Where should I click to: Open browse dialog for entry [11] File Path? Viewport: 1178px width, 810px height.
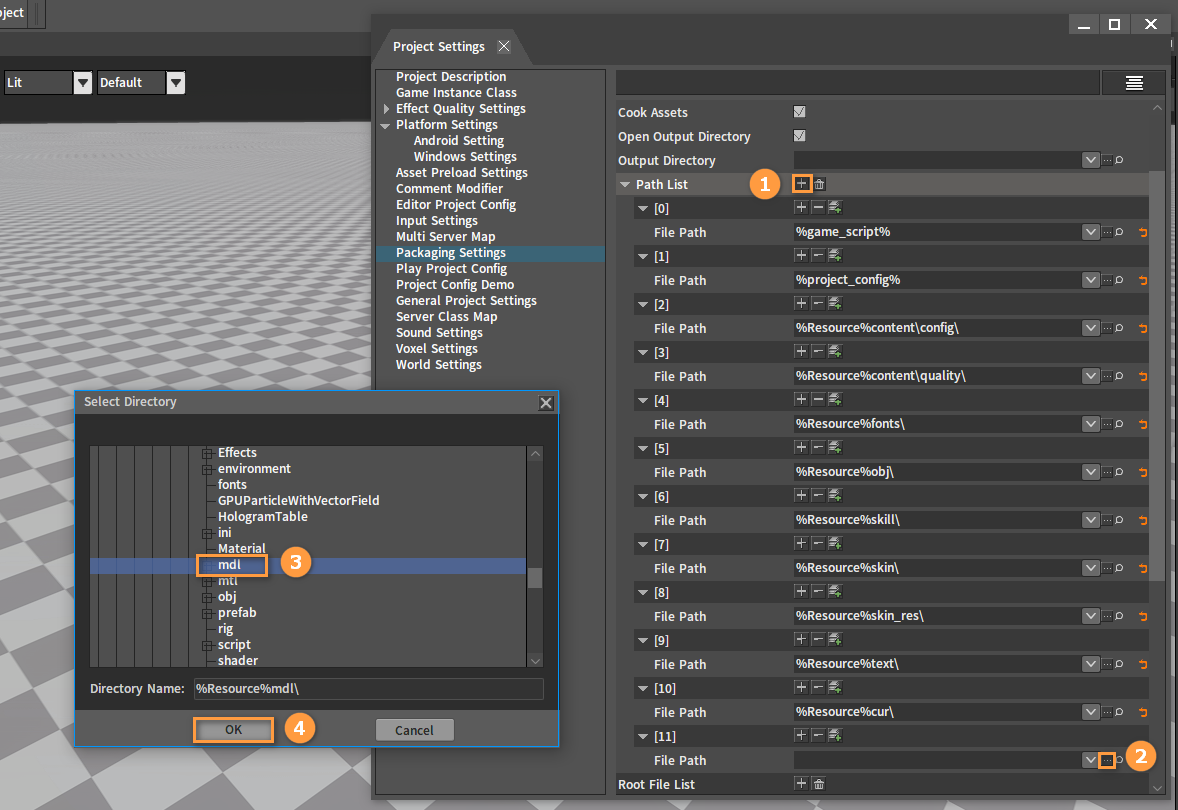coord(1107,760)
